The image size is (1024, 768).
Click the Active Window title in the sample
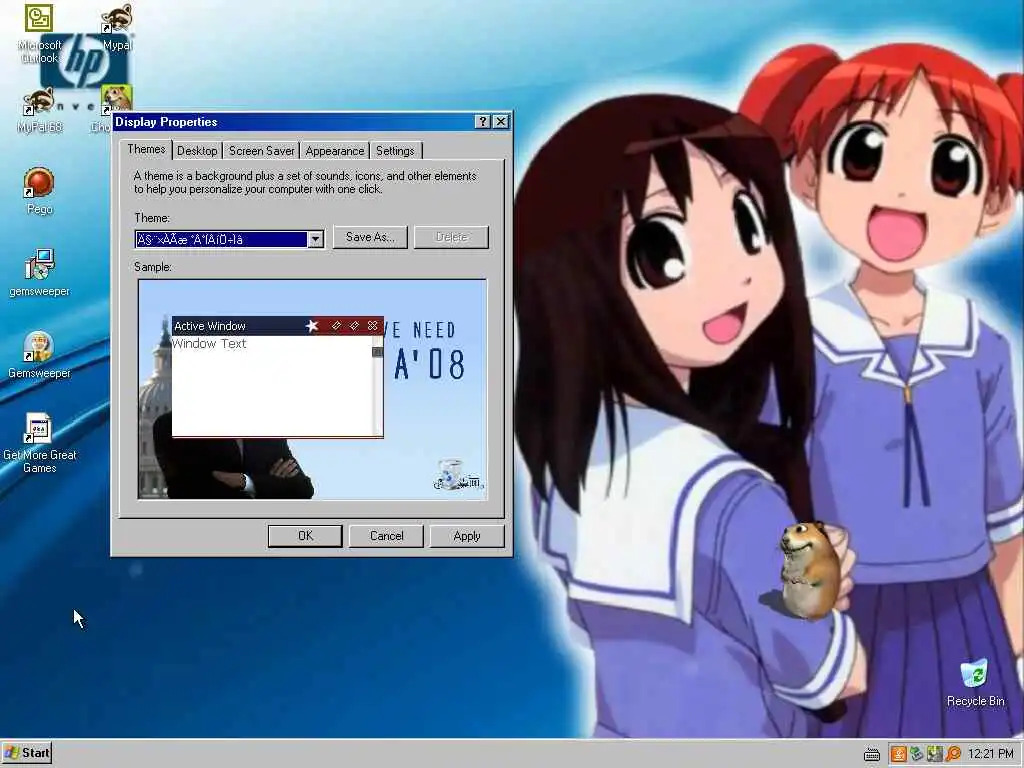pyautogui.click(x=210, y=326)
